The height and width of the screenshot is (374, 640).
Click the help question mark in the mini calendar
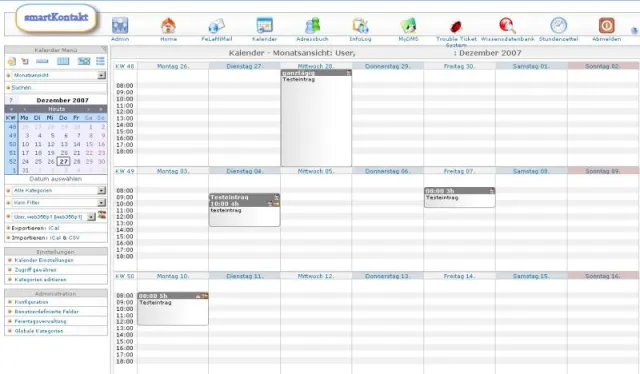pyautogui.click(x=11, y=100)
